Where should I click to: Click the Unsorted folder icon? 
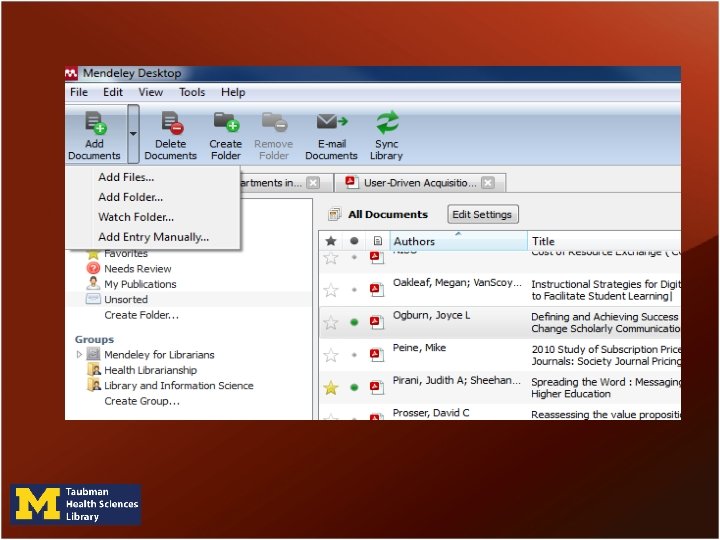93,299
